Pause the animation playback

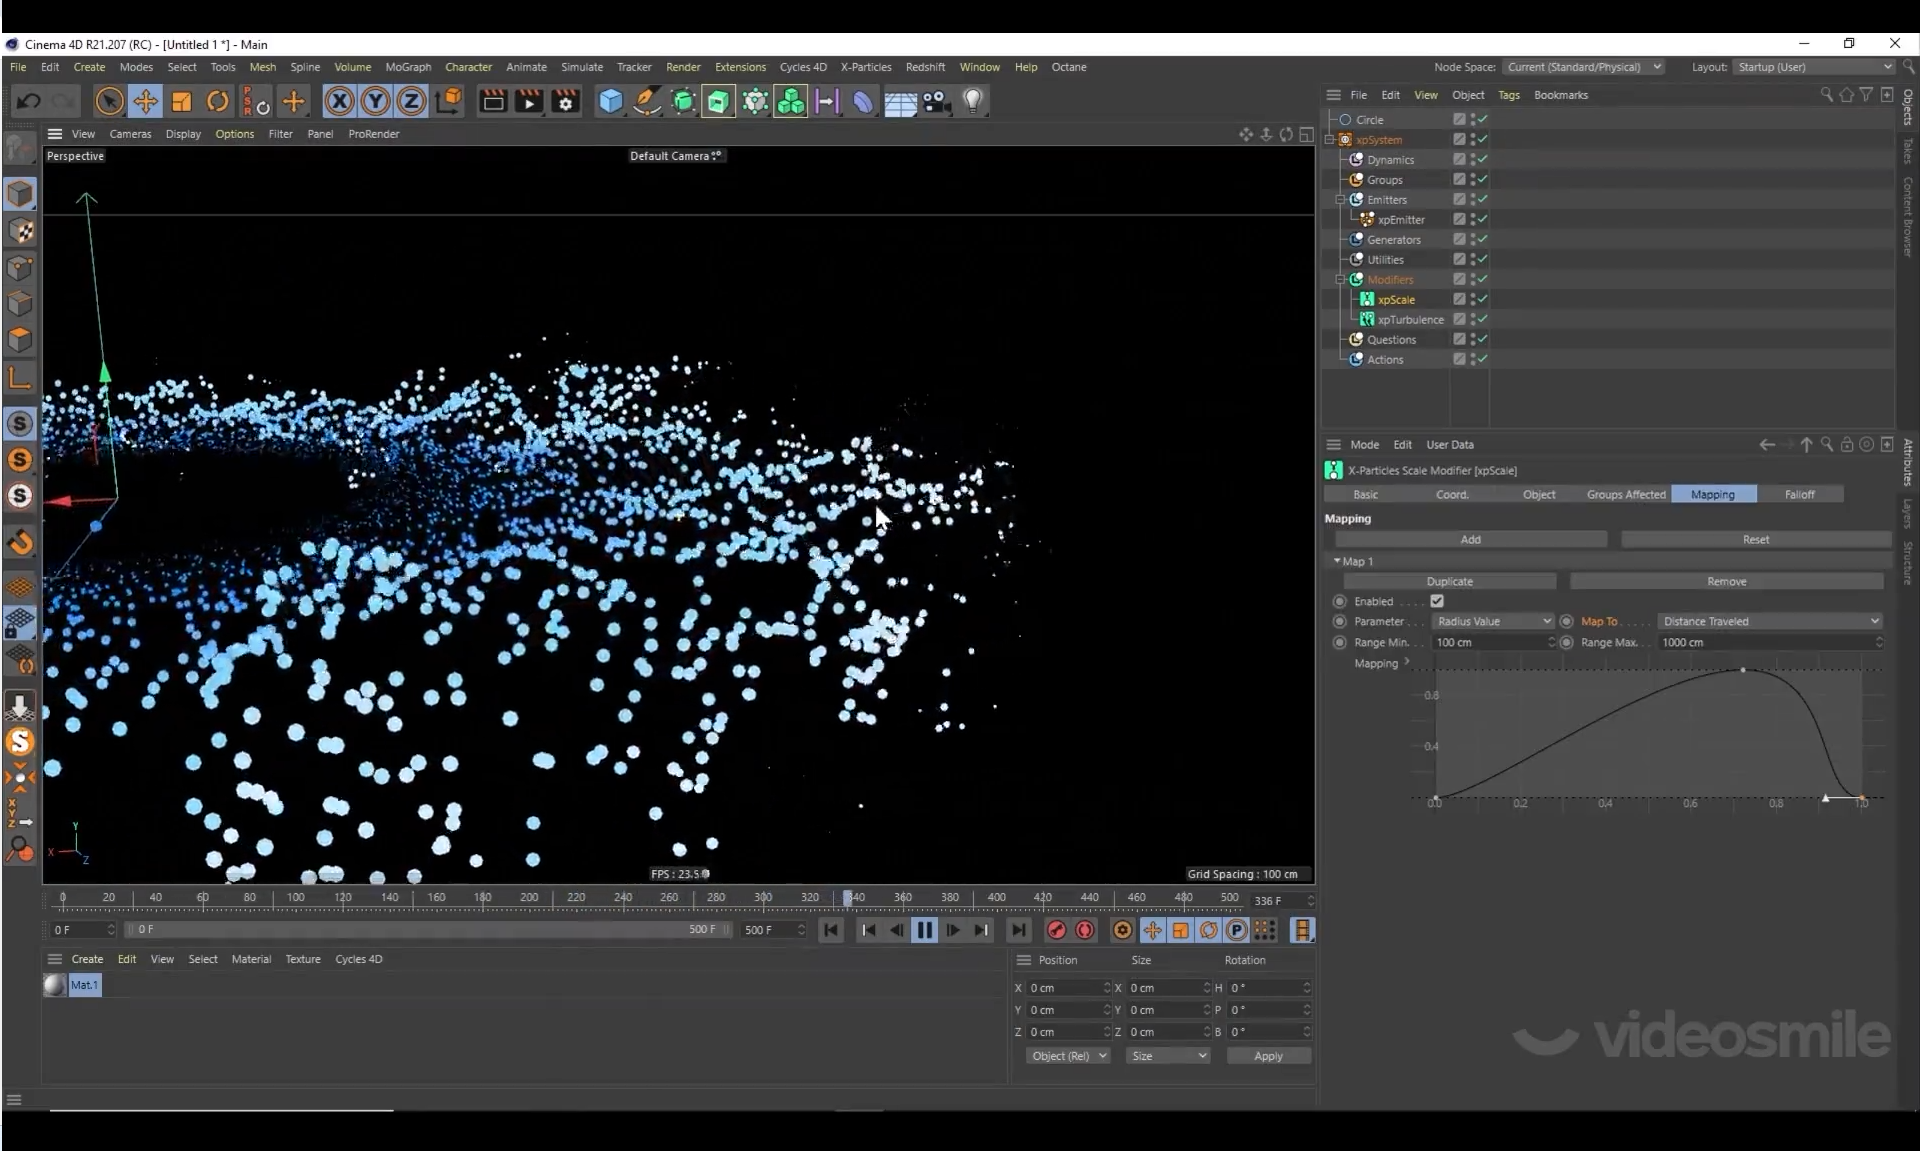pos(924,930)
